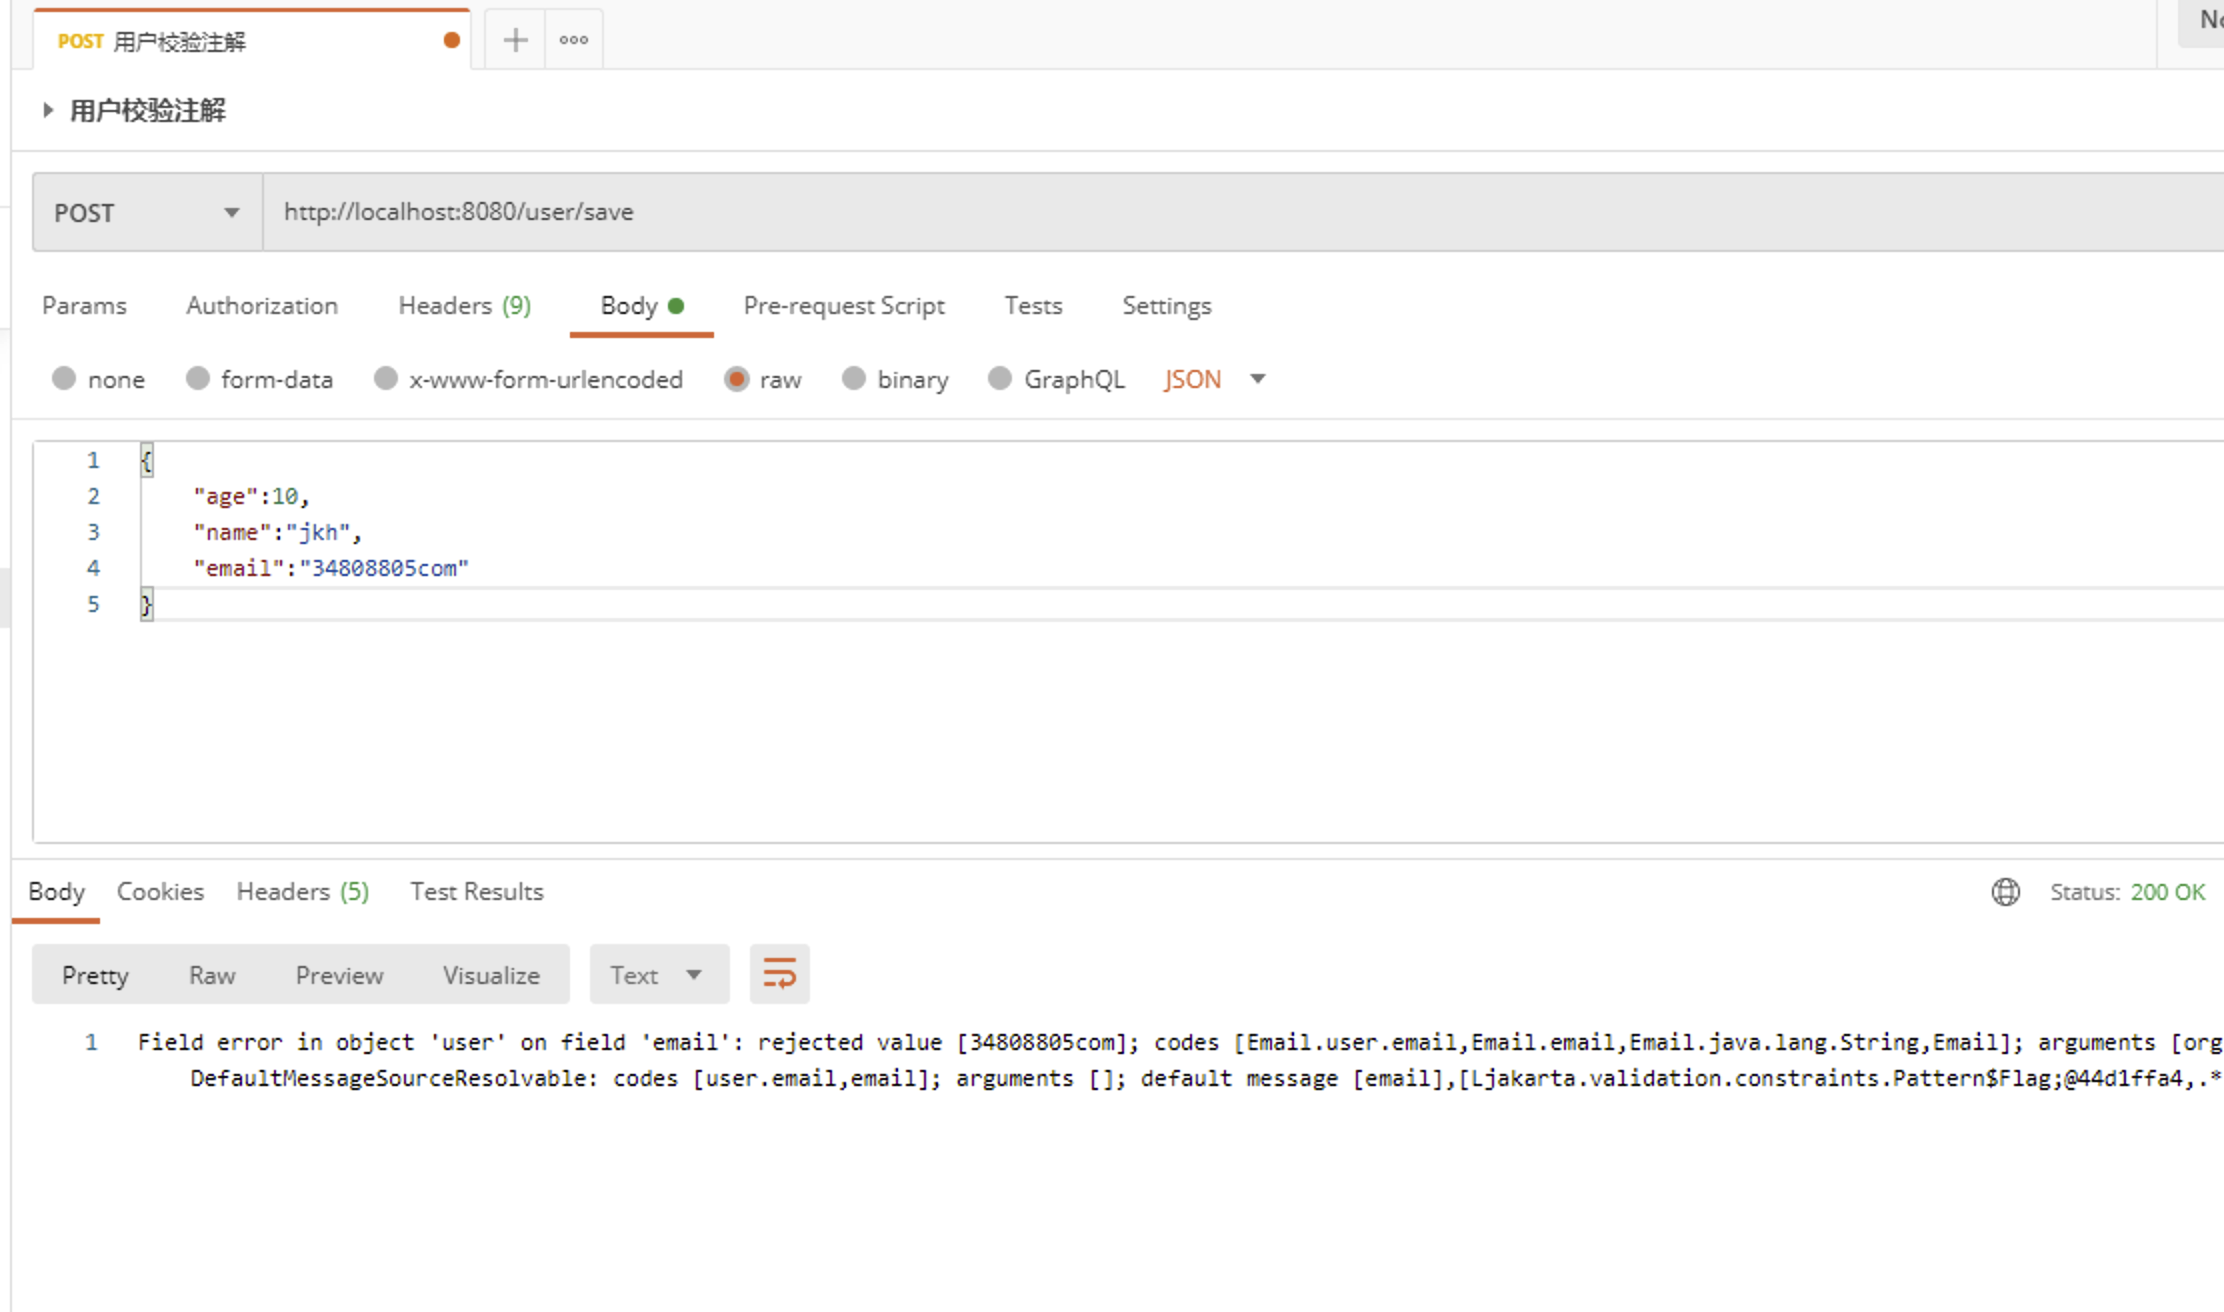Select the binary body option
This screenshot has width=2224, height=1312.
(854, 379)
